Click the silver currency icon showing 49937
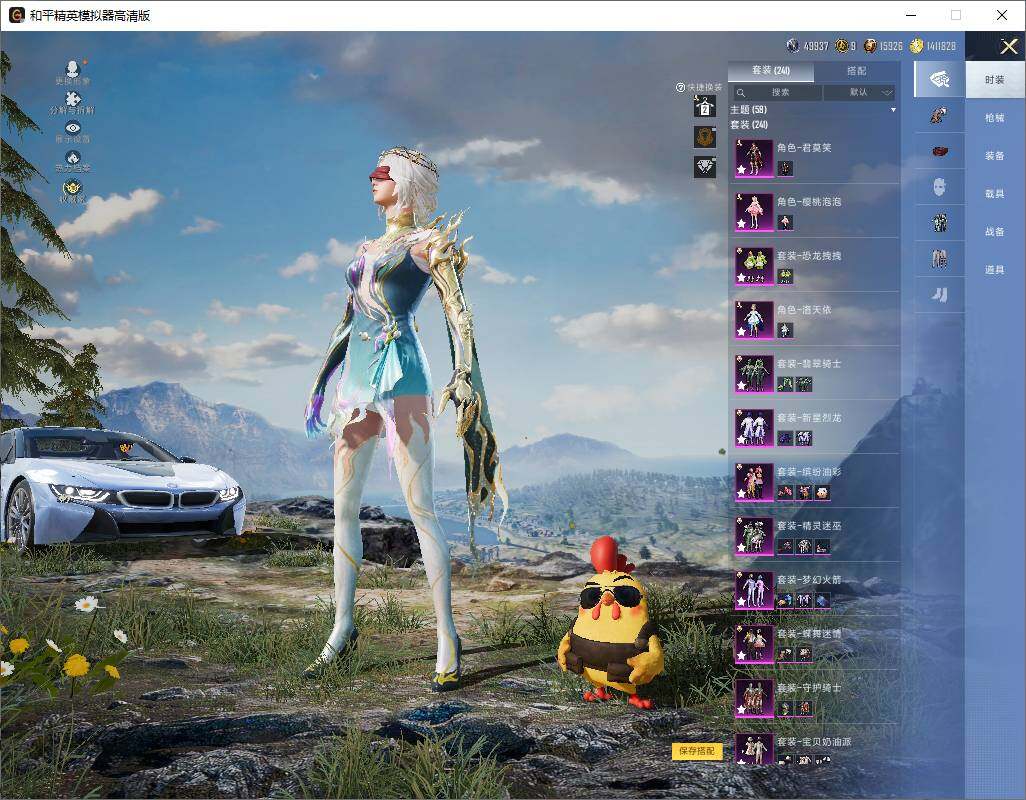Viewport: 1026px width, 800px height. tap(793, 46)
